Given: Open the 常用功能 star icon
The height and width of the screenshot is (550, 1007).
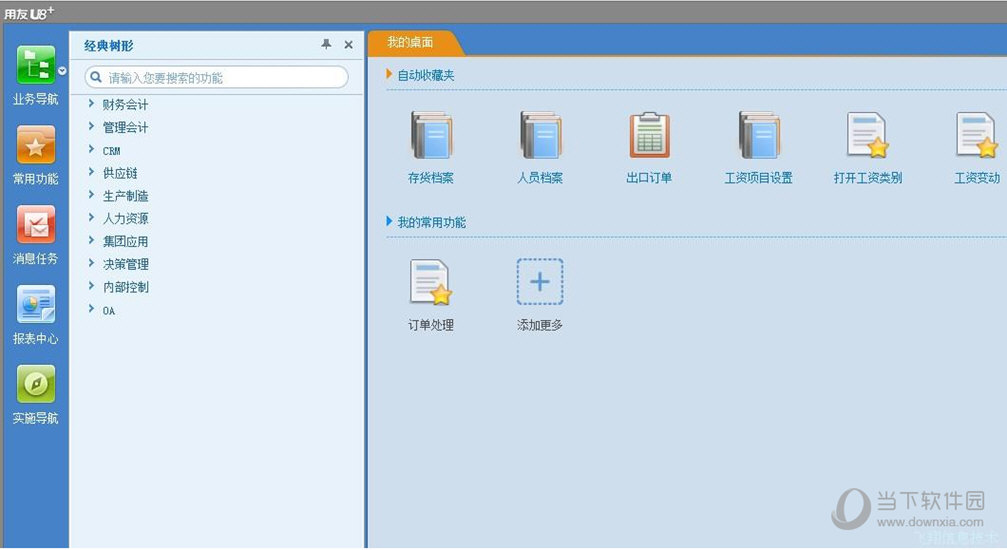Looking at the screenshot, I should (35, 145).
